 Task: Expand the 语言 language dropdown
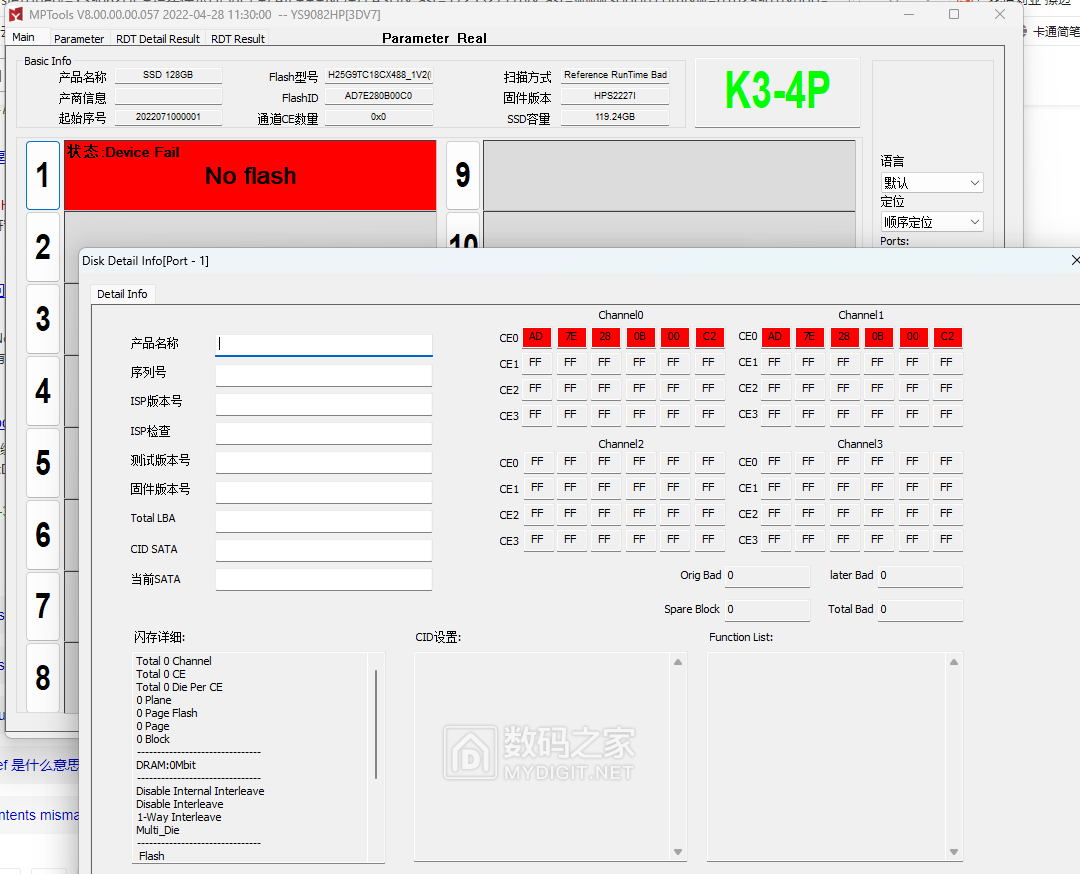pos(932,183)
